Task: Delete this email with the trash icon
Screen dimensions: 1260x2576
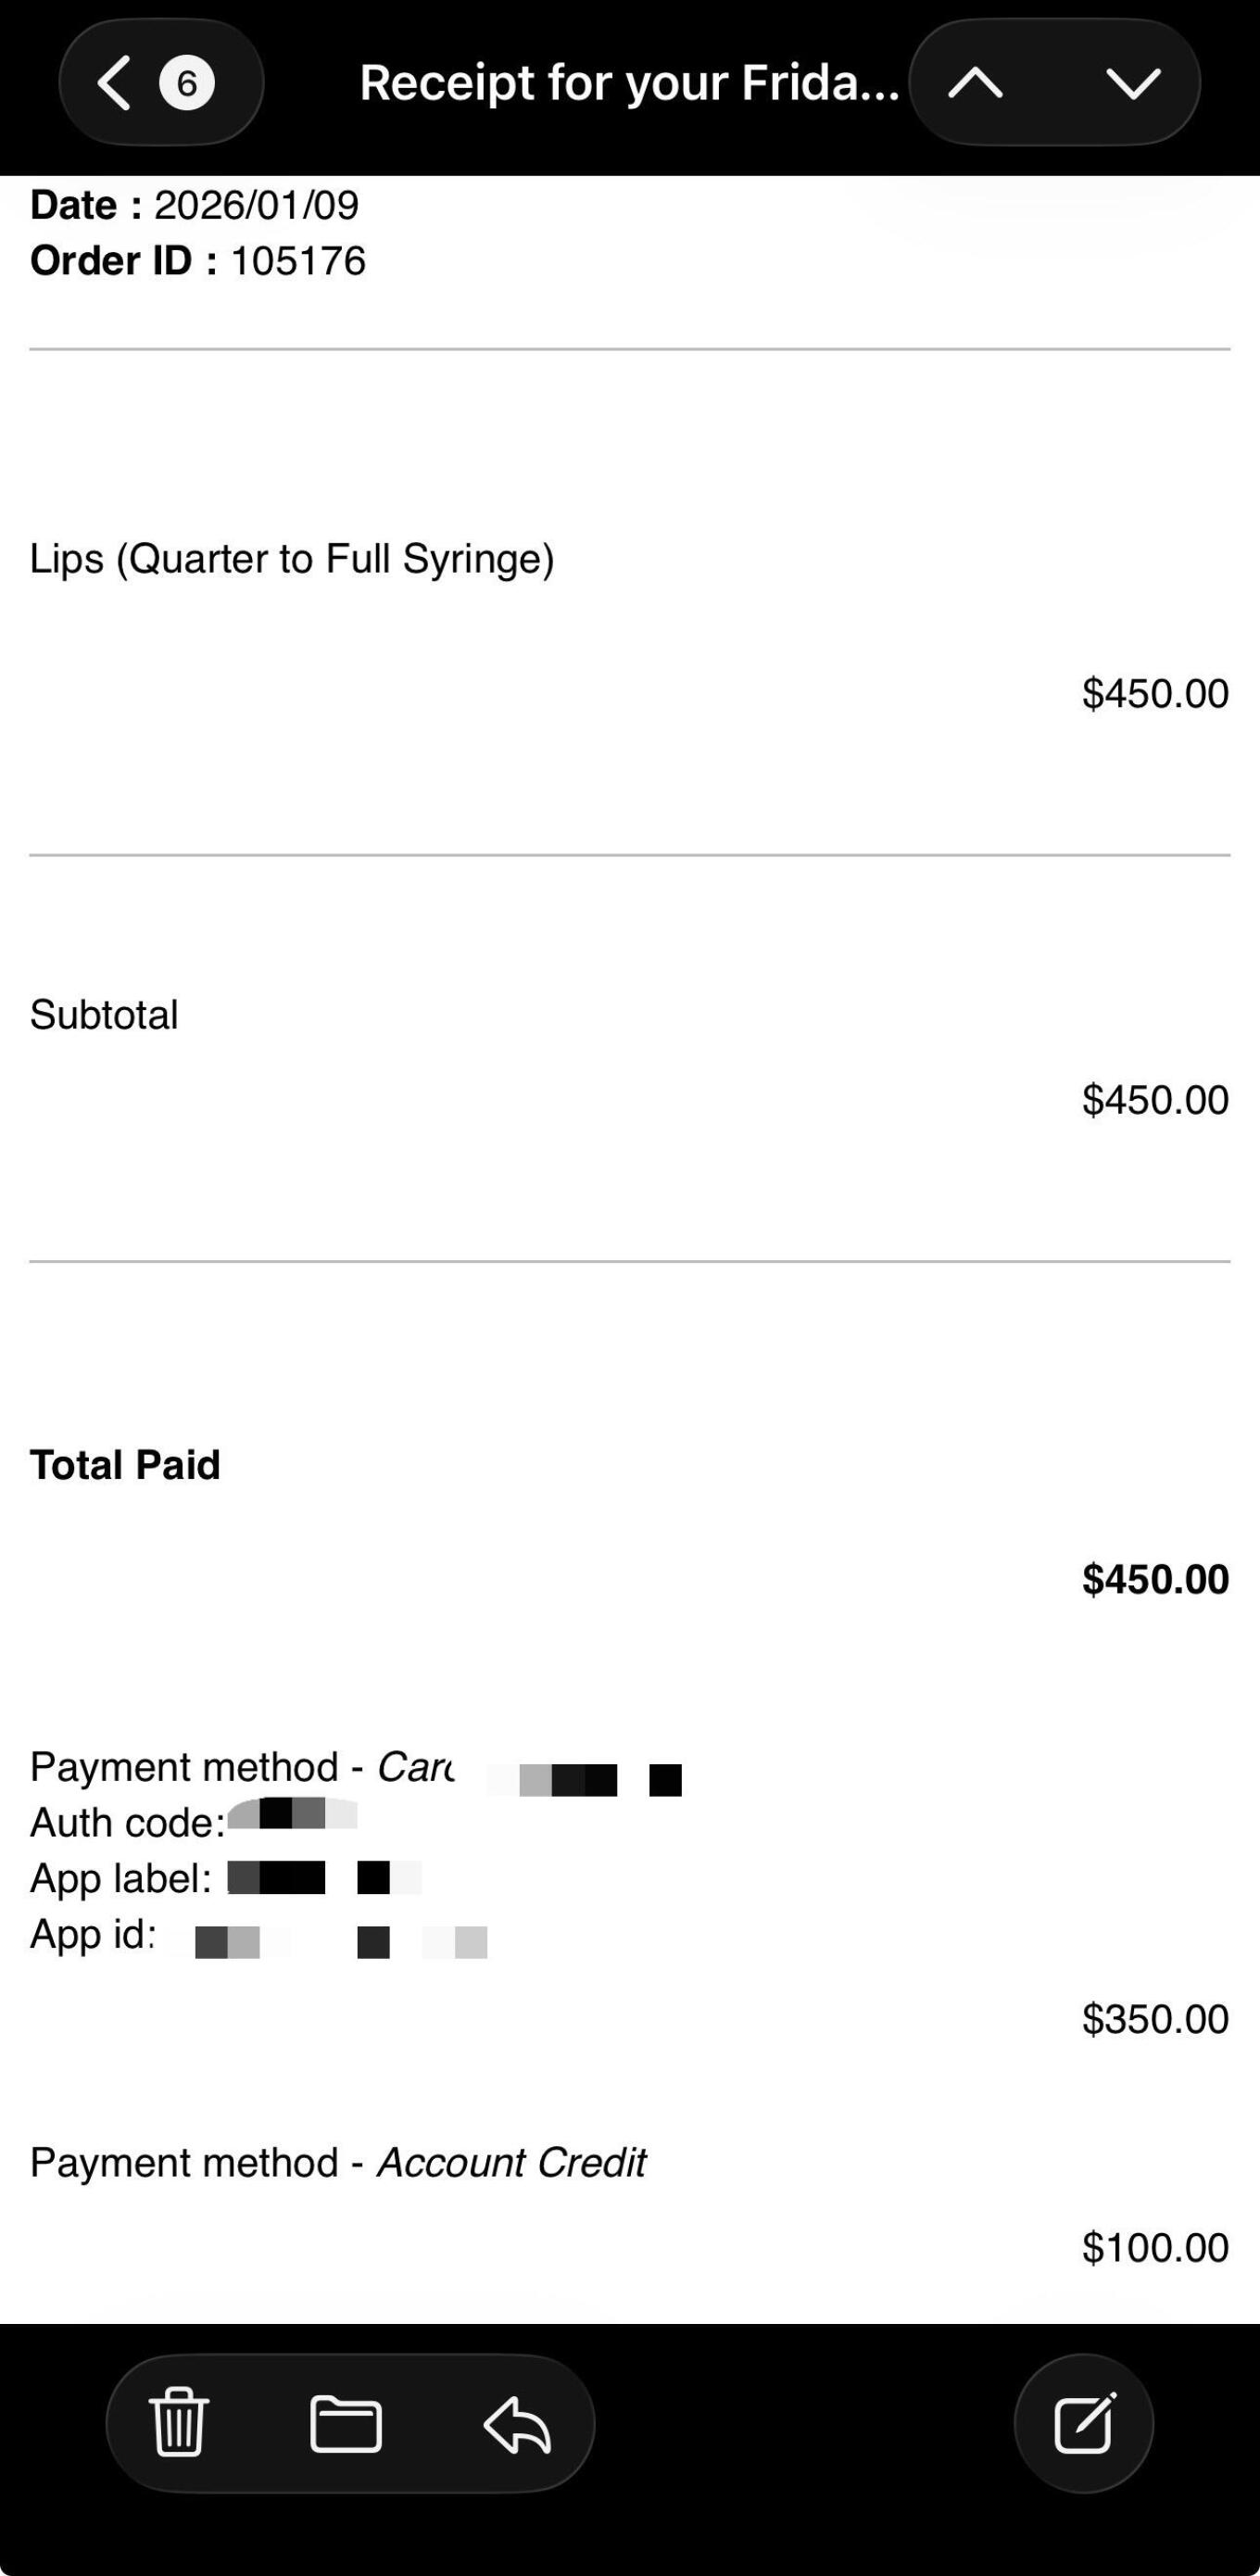Action: [x=179, y=2423]
